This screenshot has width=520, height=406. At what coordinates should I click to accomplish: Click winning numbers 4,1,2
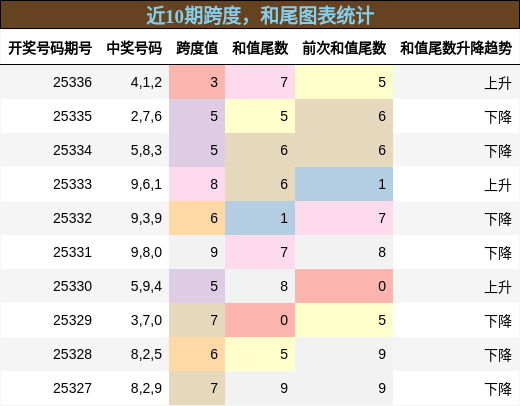click(x=146, y=82)
